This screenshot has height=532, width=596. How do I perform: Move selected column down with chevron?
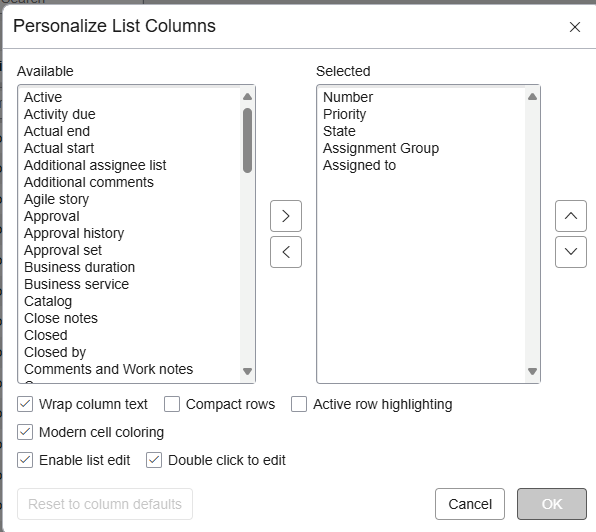point(571,252)
